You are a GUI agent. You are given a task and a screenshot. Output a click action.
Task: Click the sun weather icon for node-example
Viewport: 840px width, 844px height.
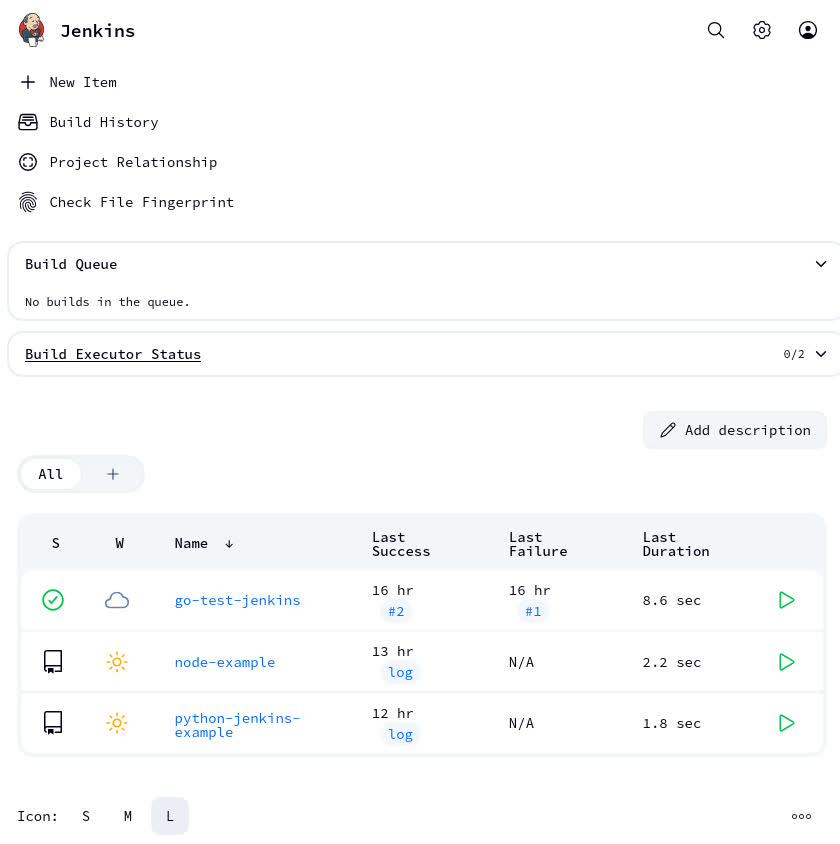pyautogui.click(x=117, y=662)
